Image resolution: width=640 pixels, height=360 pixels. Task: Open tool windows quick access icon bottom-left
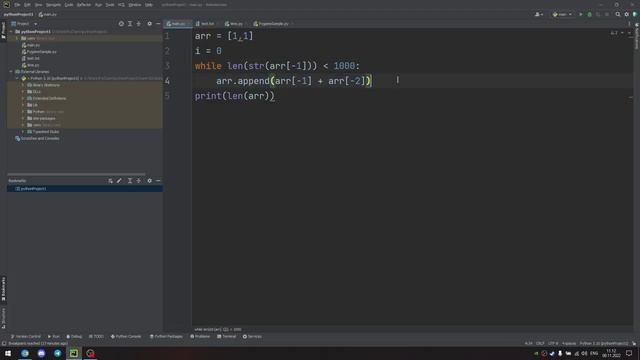[4, 343]
